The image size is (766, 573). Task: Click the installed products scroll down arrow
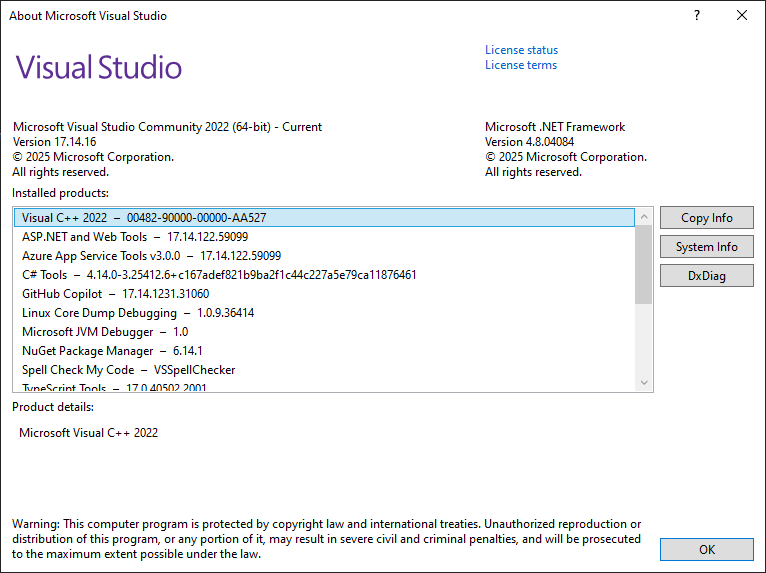click(644, 382)
